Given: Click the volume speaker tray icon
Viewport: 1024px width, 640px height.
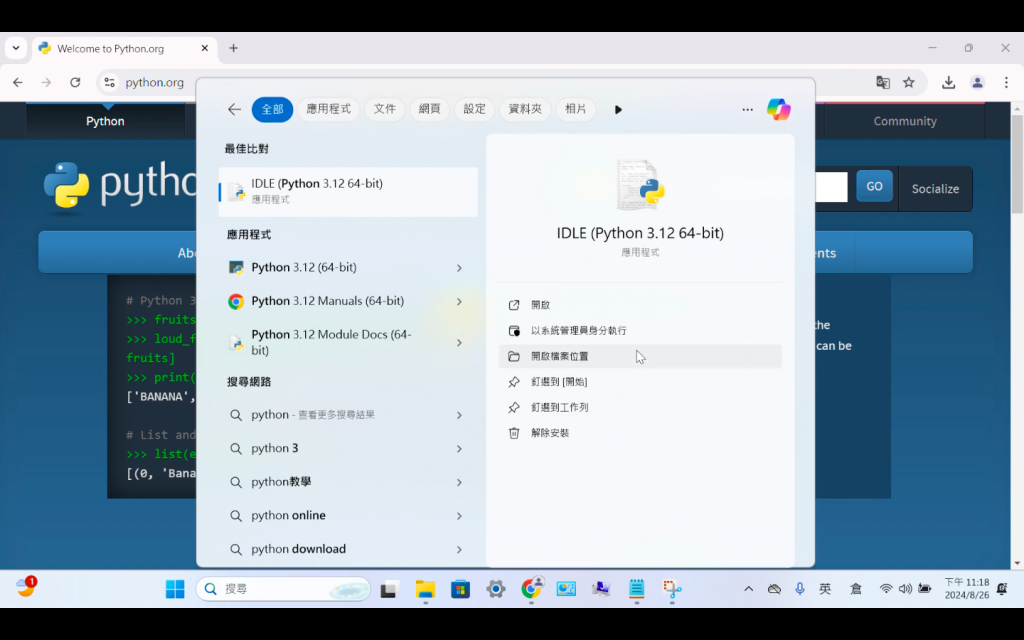Looking at the screenshot, I should pyautogui.click(x=904, y=588).
